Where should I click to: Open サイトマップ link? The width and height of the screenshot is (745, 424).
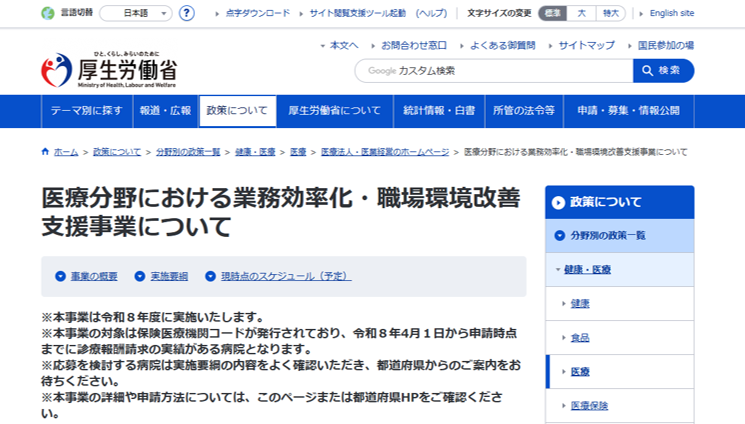click(586, 46)
